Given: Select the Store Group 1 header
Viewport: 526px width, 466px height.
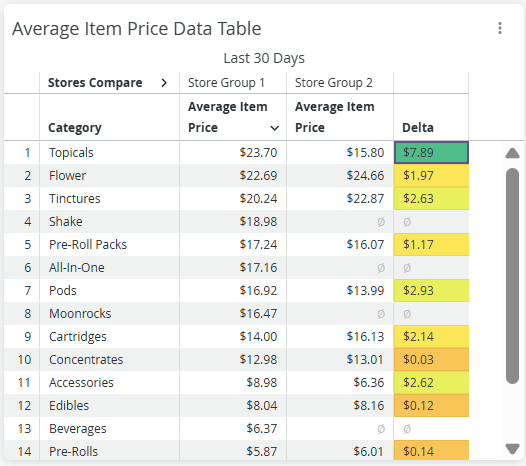Looking at the screenshot, I should 226,83.
